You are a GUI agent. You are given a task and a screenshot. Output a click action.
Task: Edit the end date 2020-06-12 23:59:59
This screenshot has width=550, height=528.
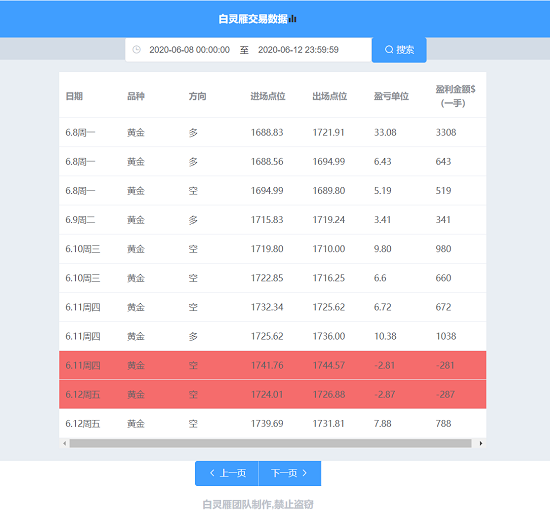coord(298,50)
